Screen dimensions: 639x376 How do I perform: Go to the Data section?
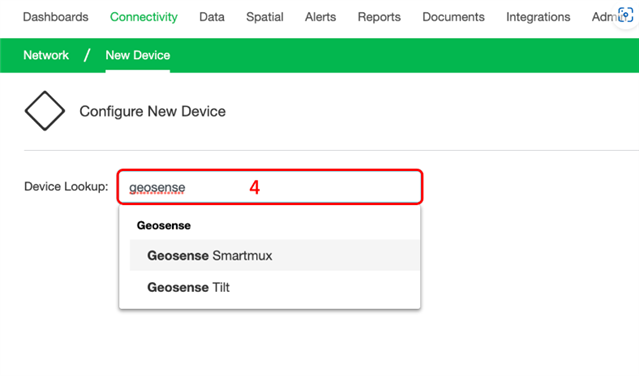click(x=212, y=17)
